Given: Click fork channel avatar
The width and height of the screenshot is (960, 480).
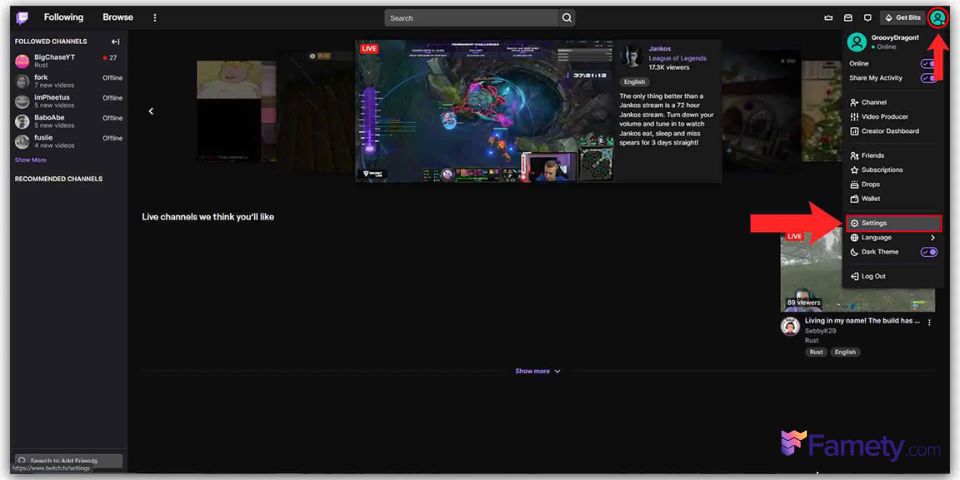Looking at the screenshot, I should pyautogui.click(x=22, y=81).
